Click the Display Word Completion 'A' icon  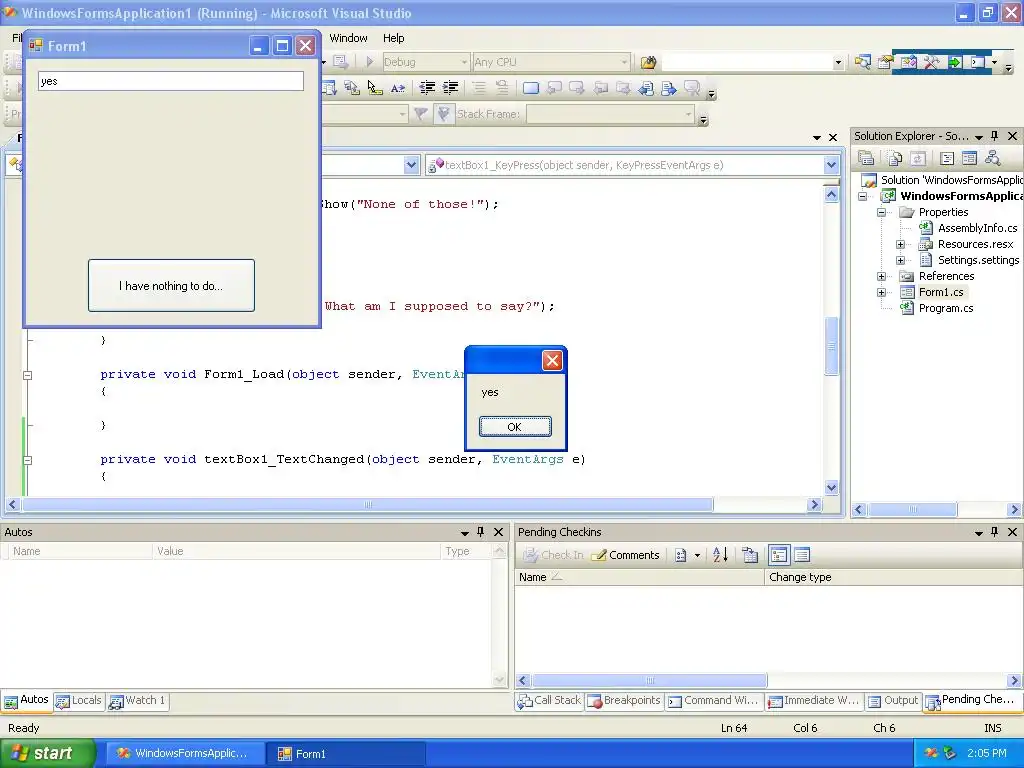[x=397, y=88]
